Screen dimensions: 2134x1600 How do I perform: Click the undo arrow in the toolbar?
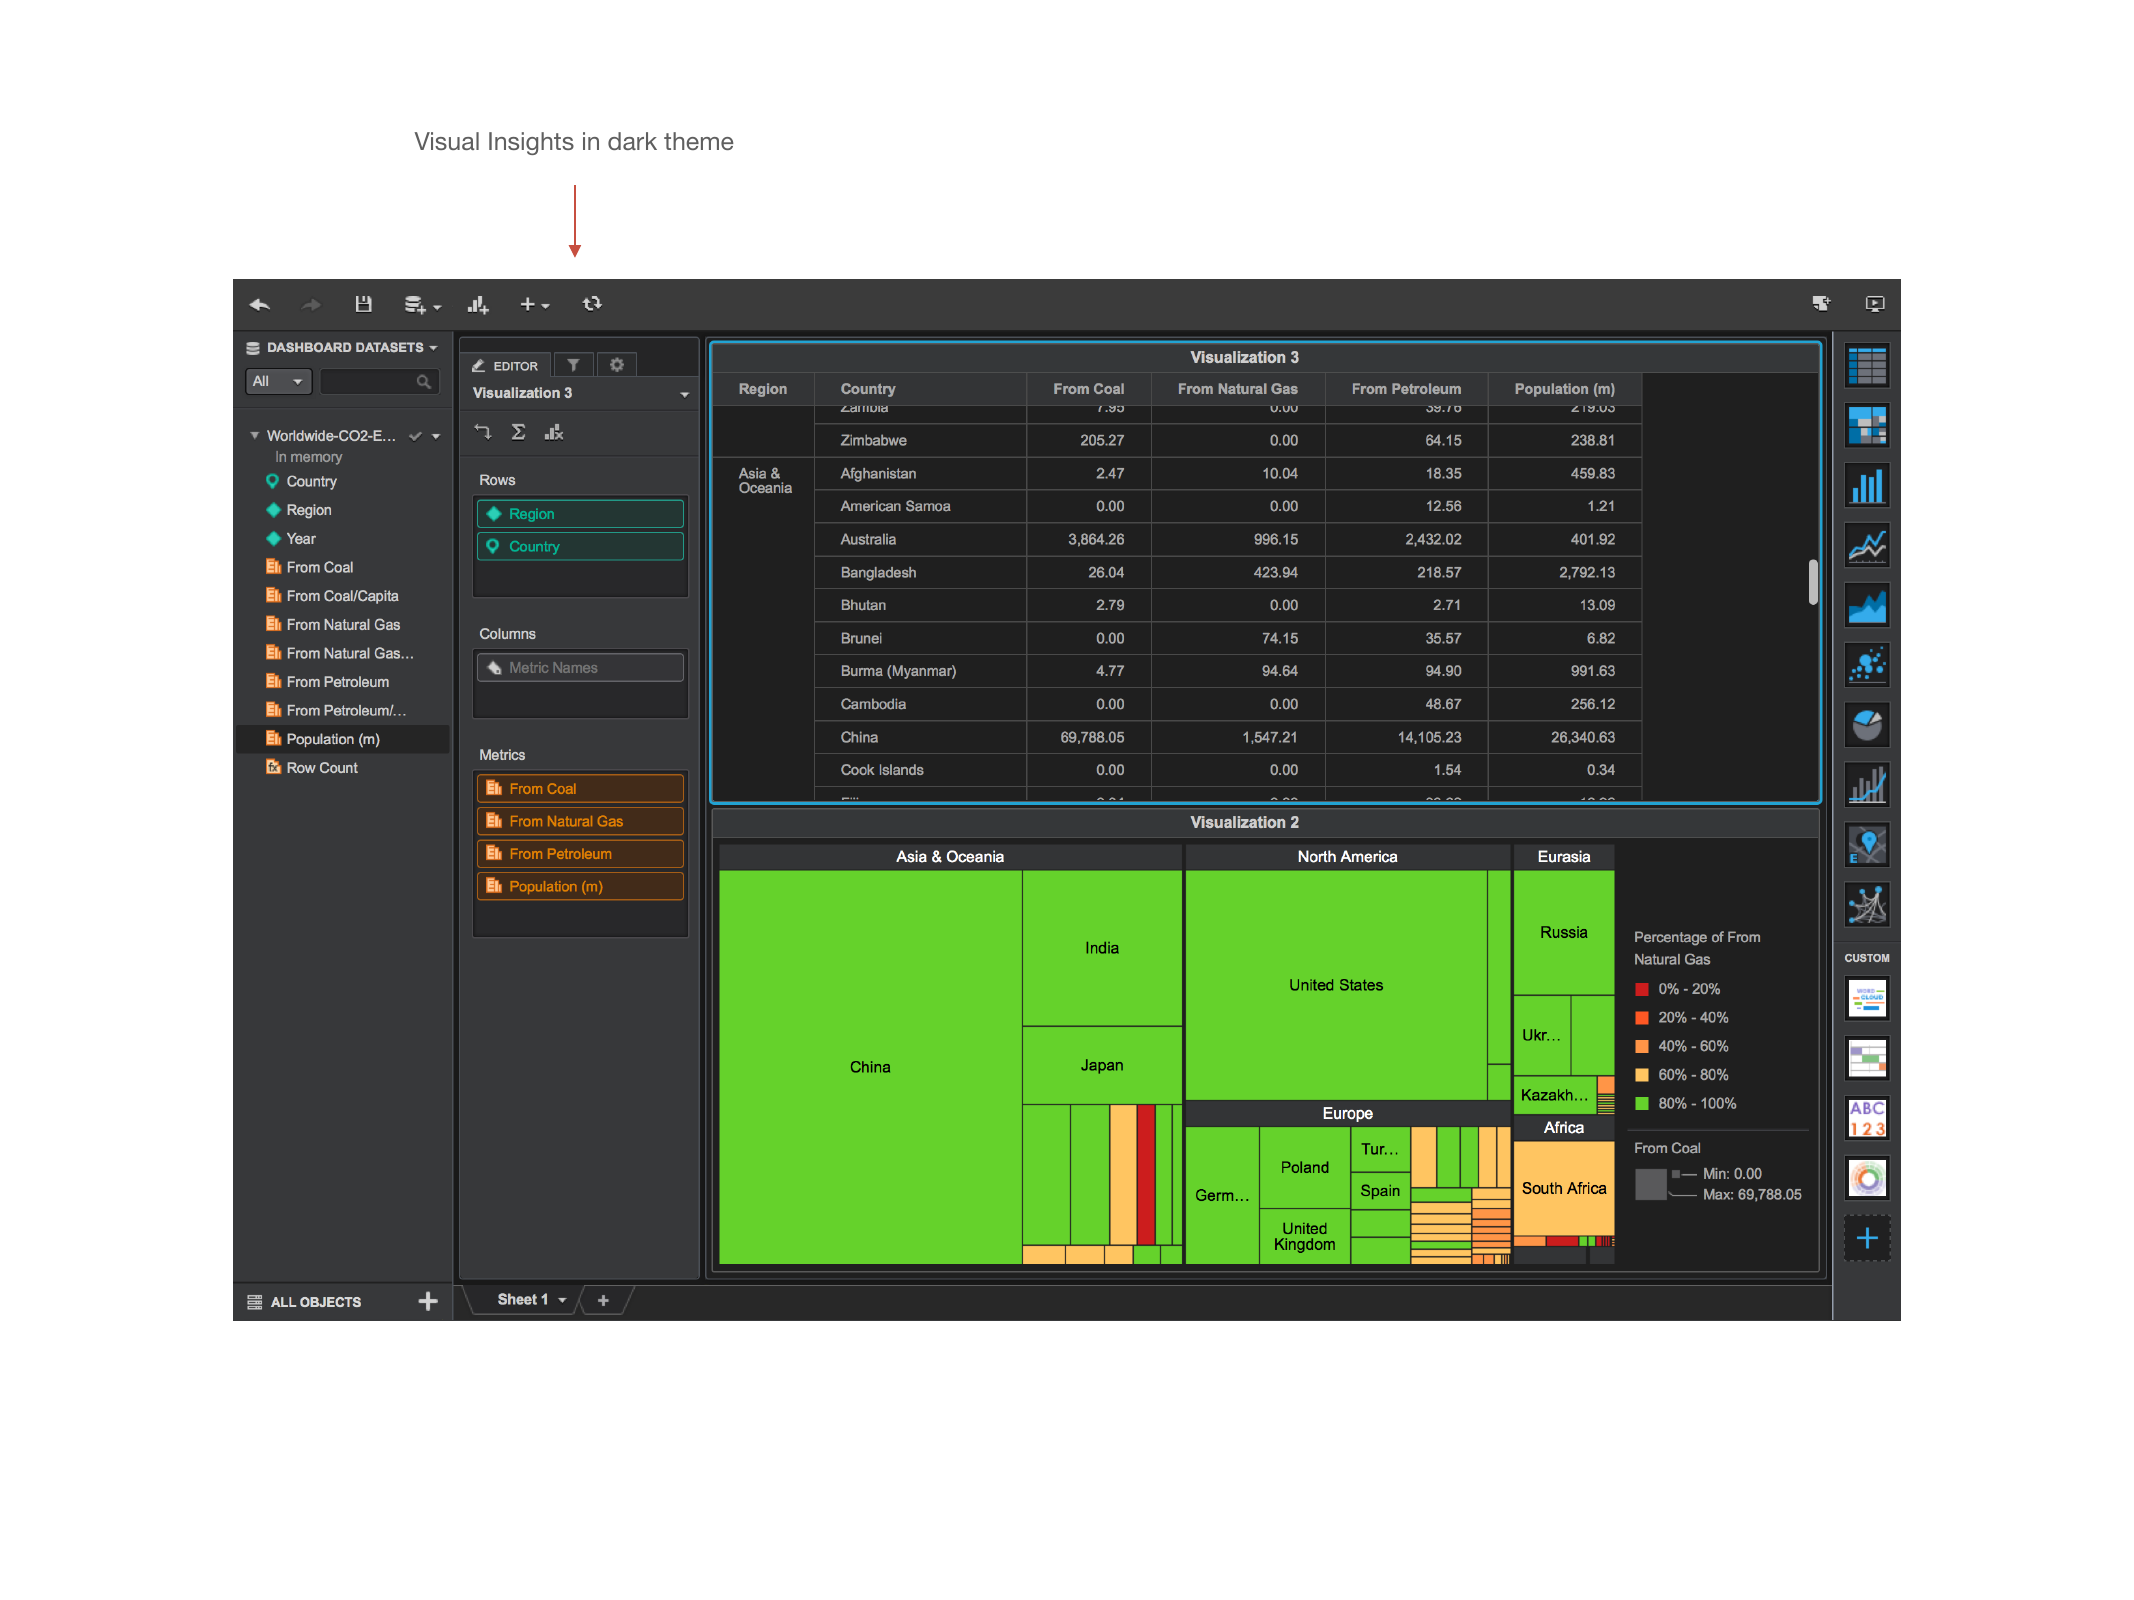click(x=260, y=305)
